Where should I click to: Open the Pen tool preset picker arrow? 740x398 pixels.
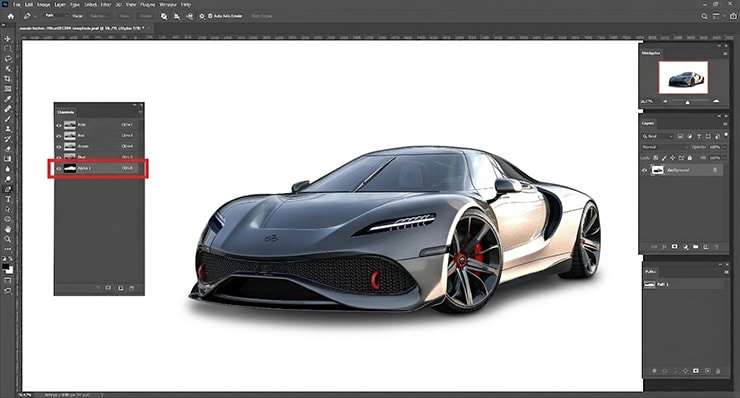click(35, 16)
